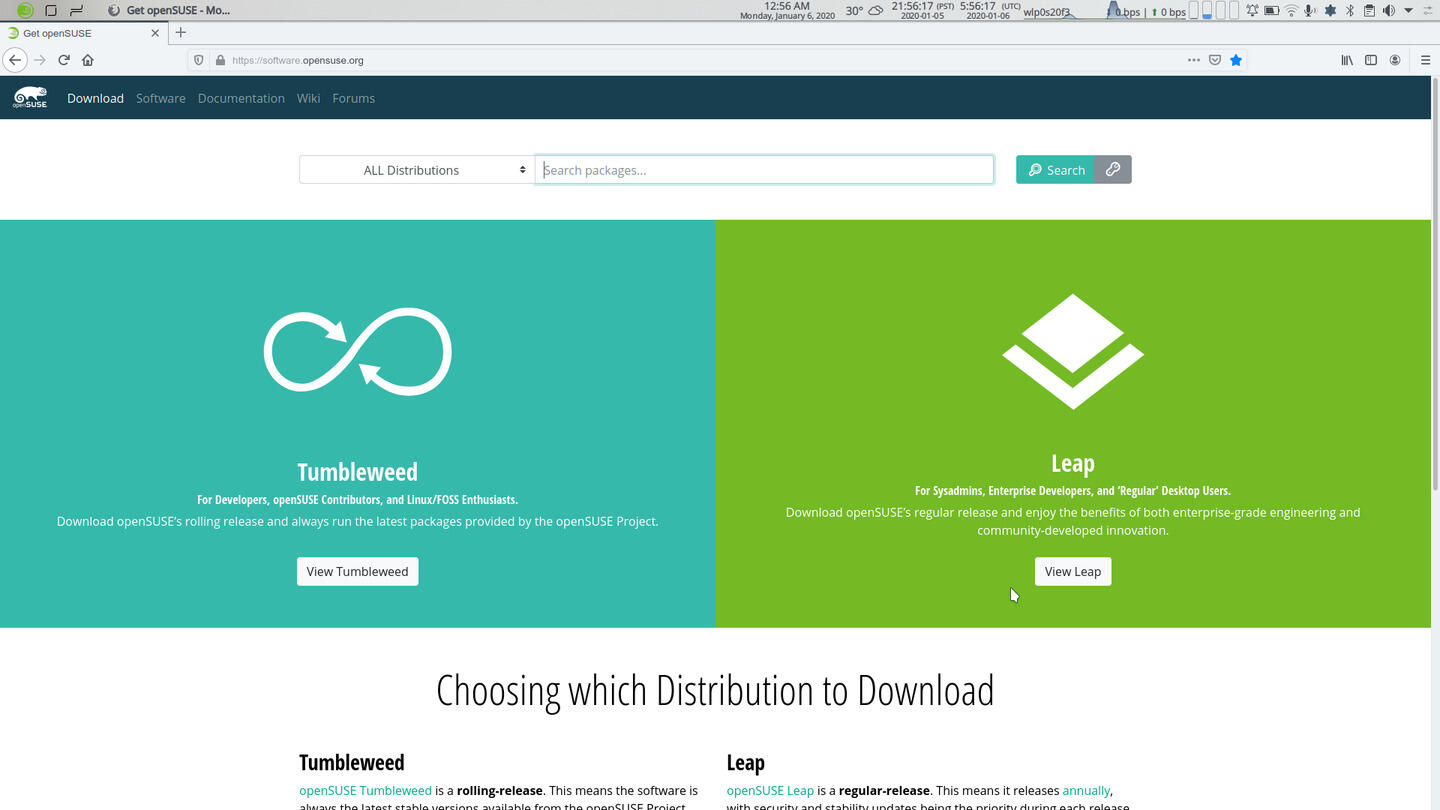Screen dimensions: 1440x810
Task: Open page actions three-dot menu
Action: click(x=1193, y=60)
